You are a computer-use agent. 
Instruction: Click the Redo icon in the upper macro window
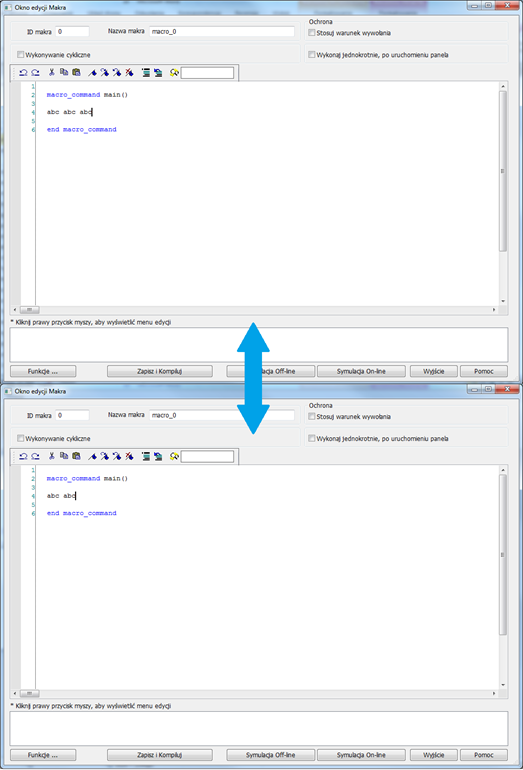pyautogui.click(x=35, y=73)
